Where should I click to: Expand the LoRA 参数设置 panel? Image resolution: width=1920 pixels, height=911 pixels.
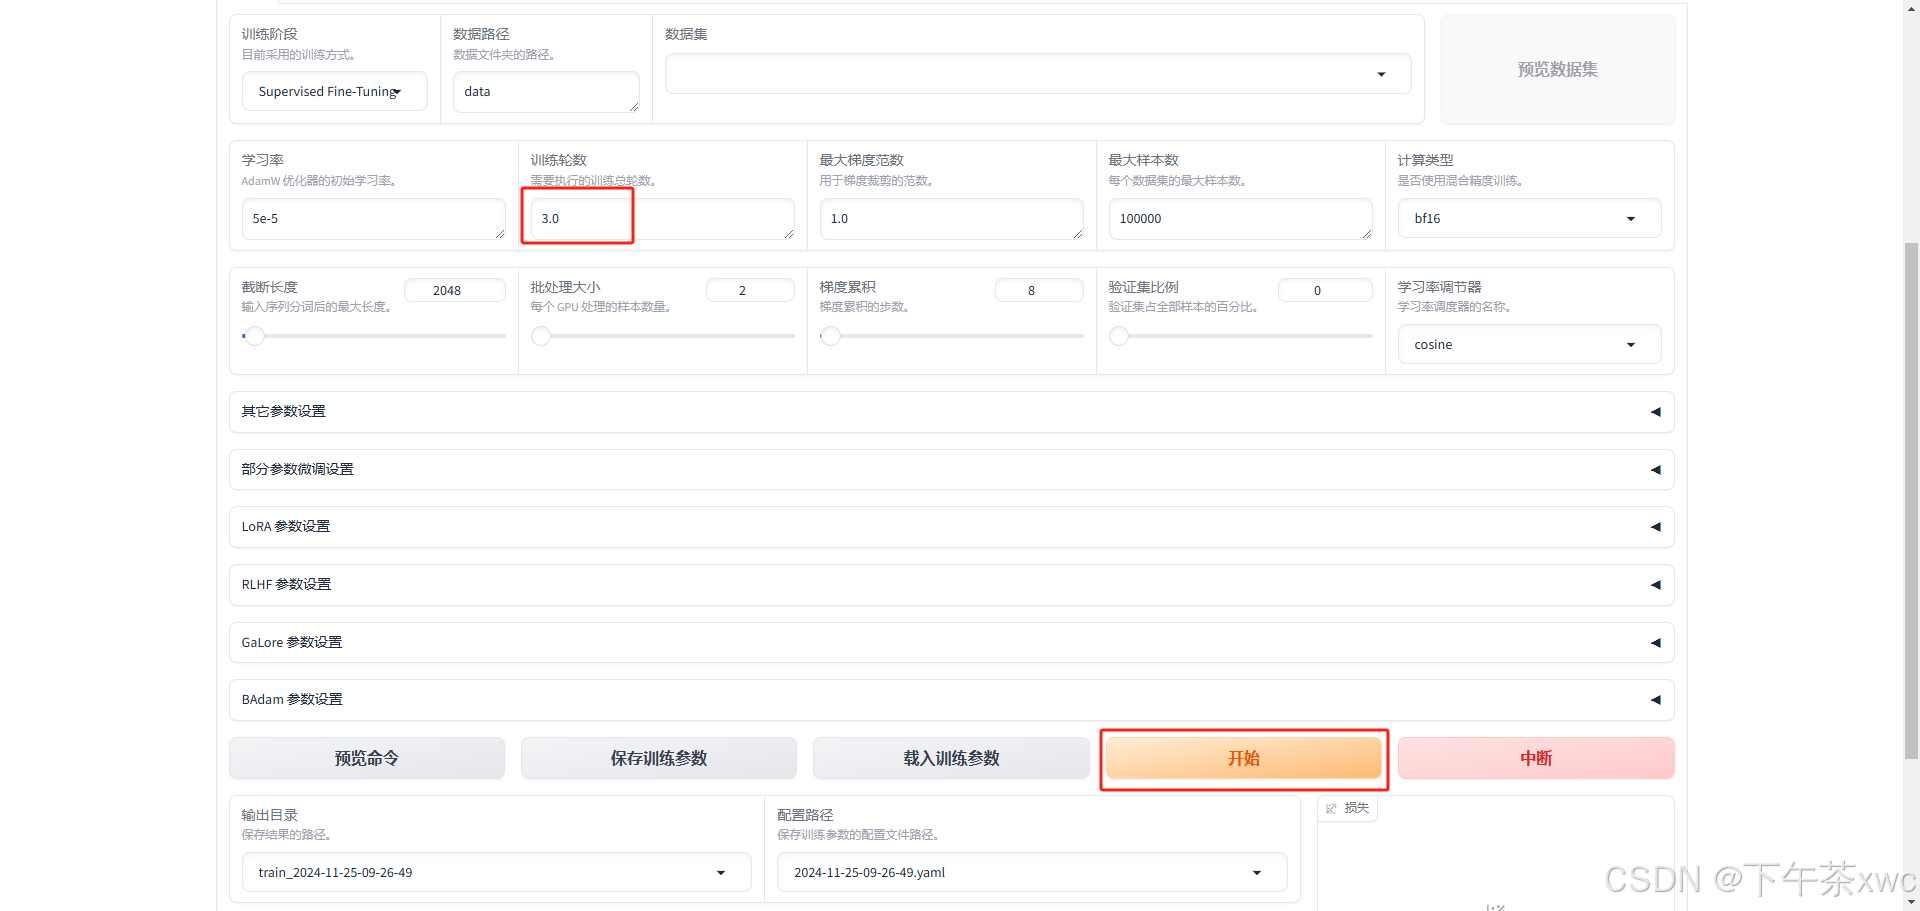click(x=950, y=527)
